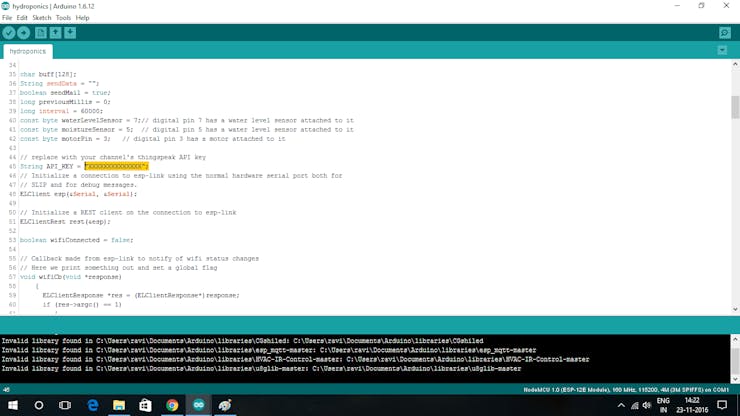Click the Upload sketch arrow button

(x=24, y=33)
